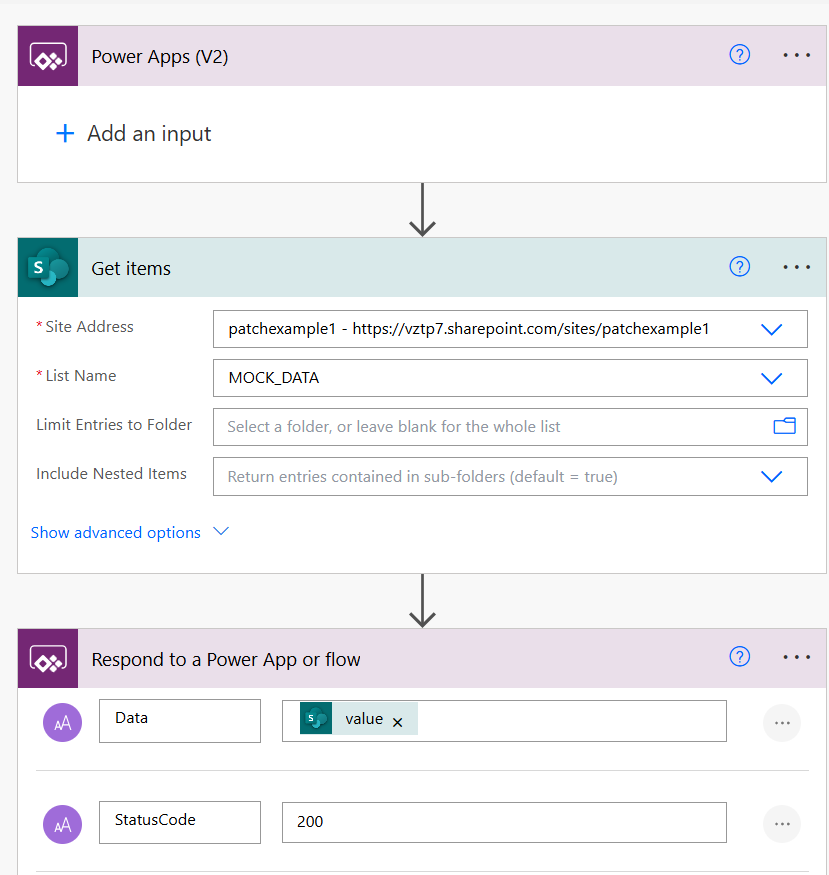Click the plus icon beside Add an input
The height and width of the screenshot is (875, 829).
point(65,133)
